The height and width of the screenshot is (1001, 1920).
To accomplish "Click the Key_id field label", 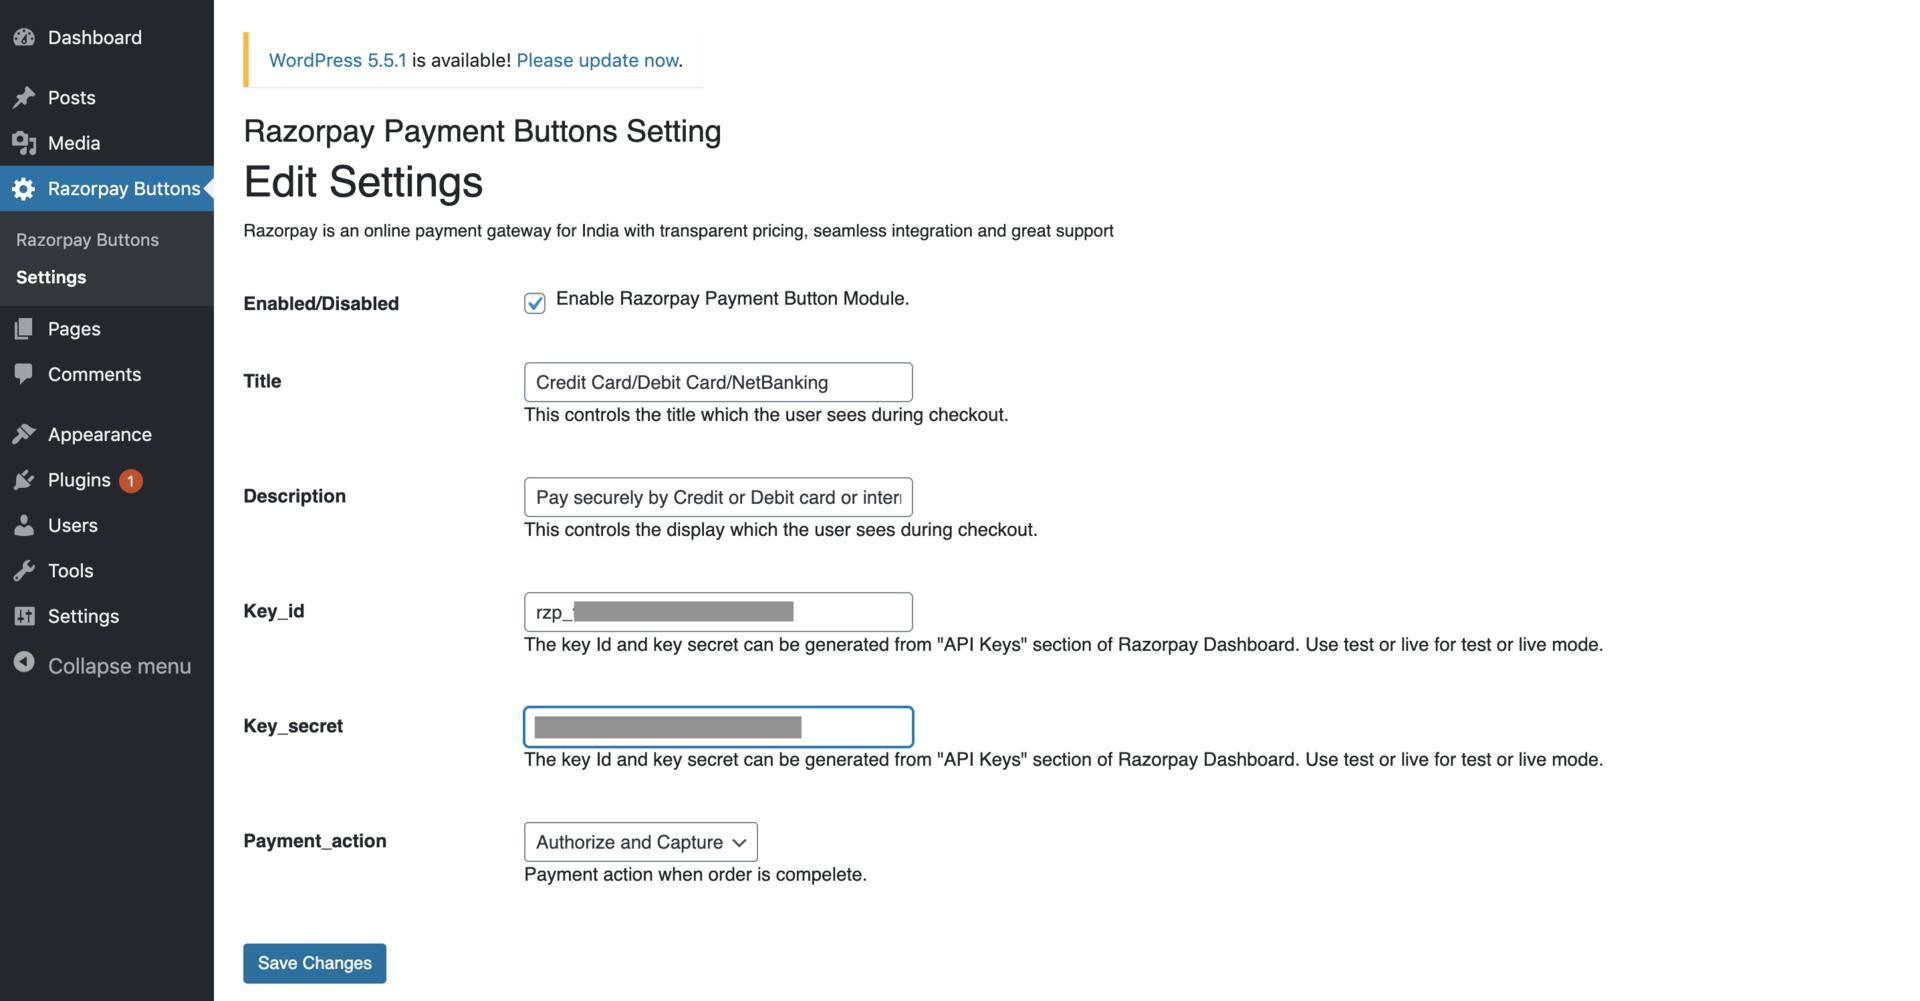I will coord(274,611).
